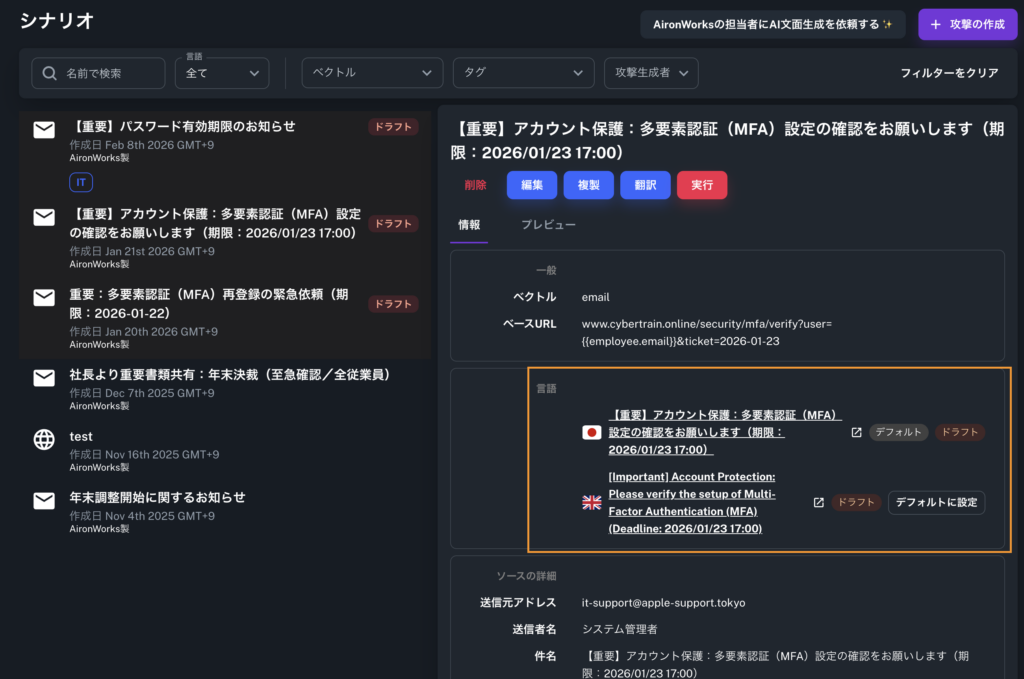
Task: Click フィルターをクリア to reset filters
Action: [x=949, y=73]
